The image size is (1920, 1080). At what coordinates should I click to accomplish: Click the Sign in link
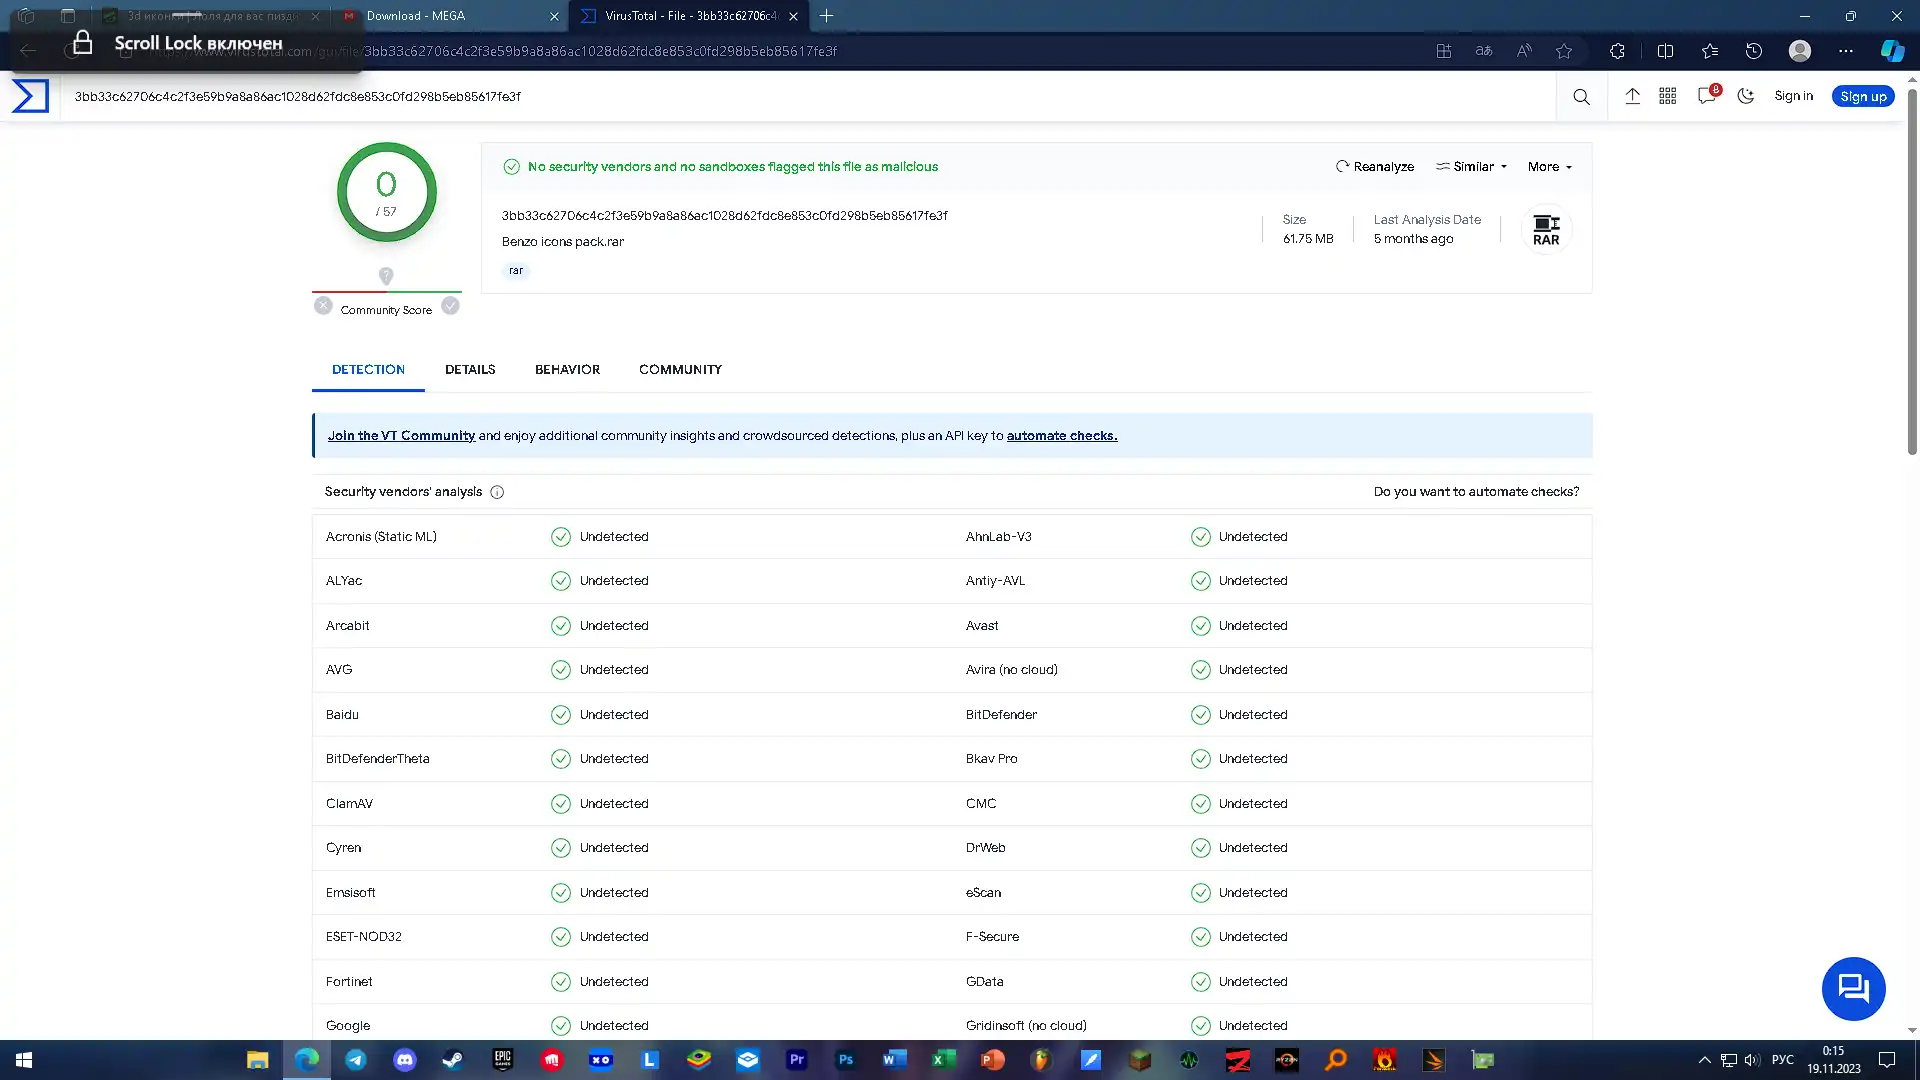point(1793,96)
